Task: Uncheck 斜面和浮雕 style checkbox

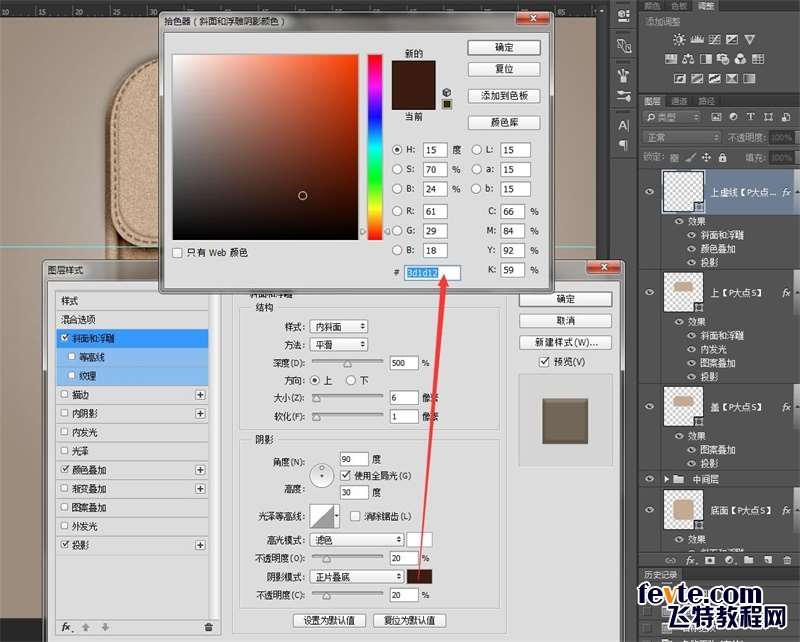Action: tap(65, 338)
